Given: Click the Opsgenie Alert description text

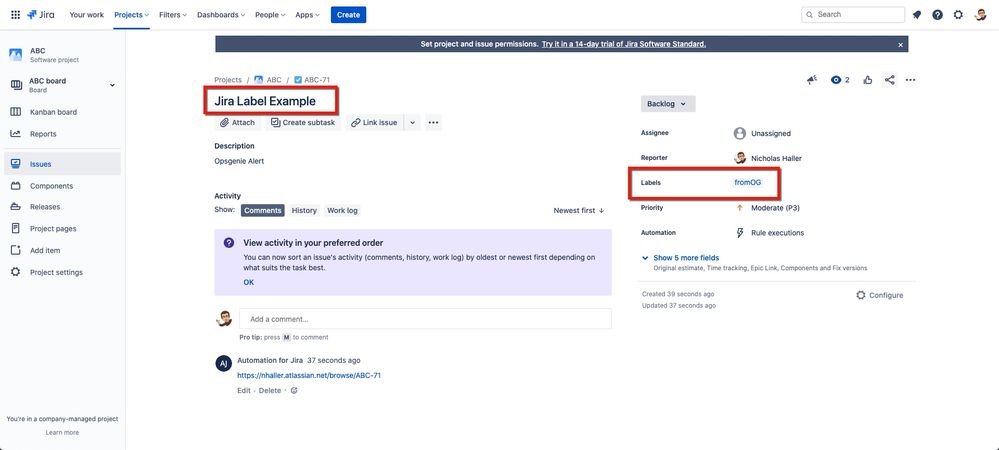Looking at the screenshot, I should (x=239, y=161).
